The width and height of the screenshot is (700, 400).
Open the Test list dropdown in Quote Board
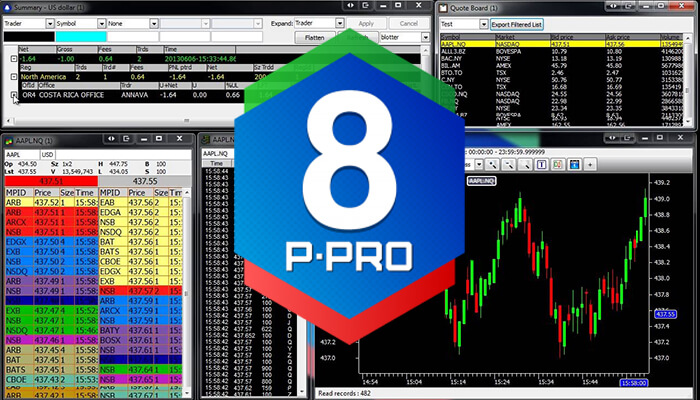tap(483, 24)
